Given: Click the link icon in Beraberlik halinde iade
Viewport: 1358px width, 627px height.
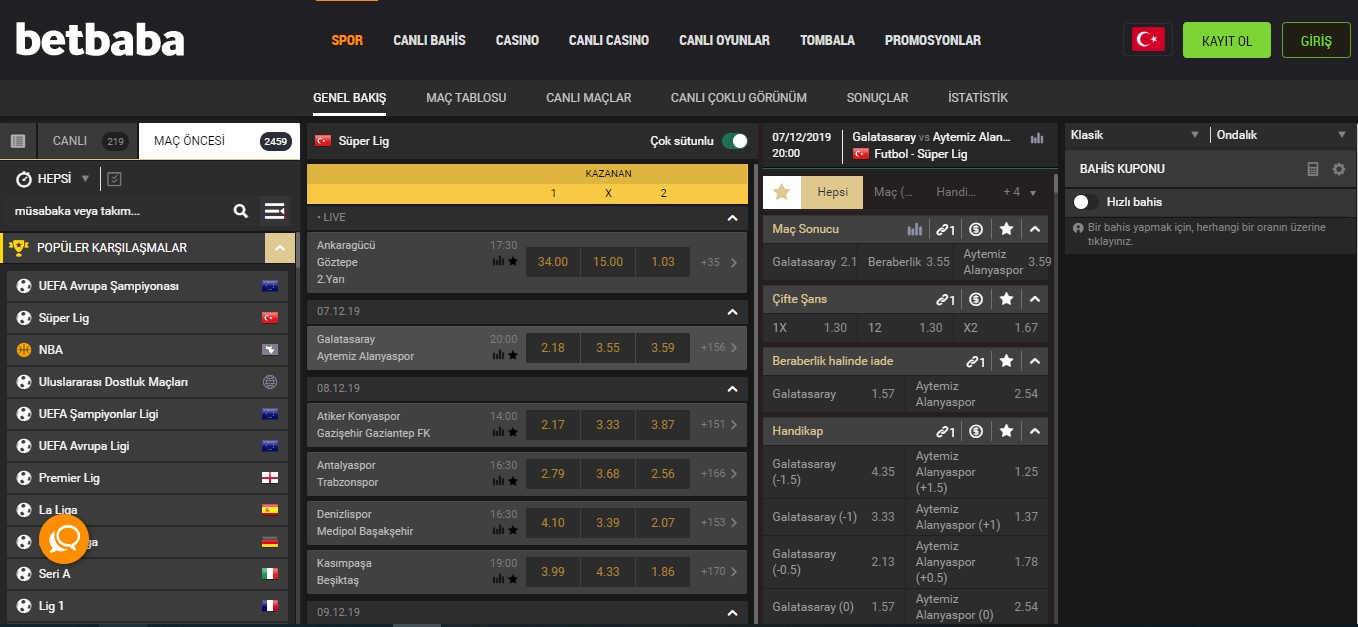Looking at the screenshot, I should coord(975,361).
